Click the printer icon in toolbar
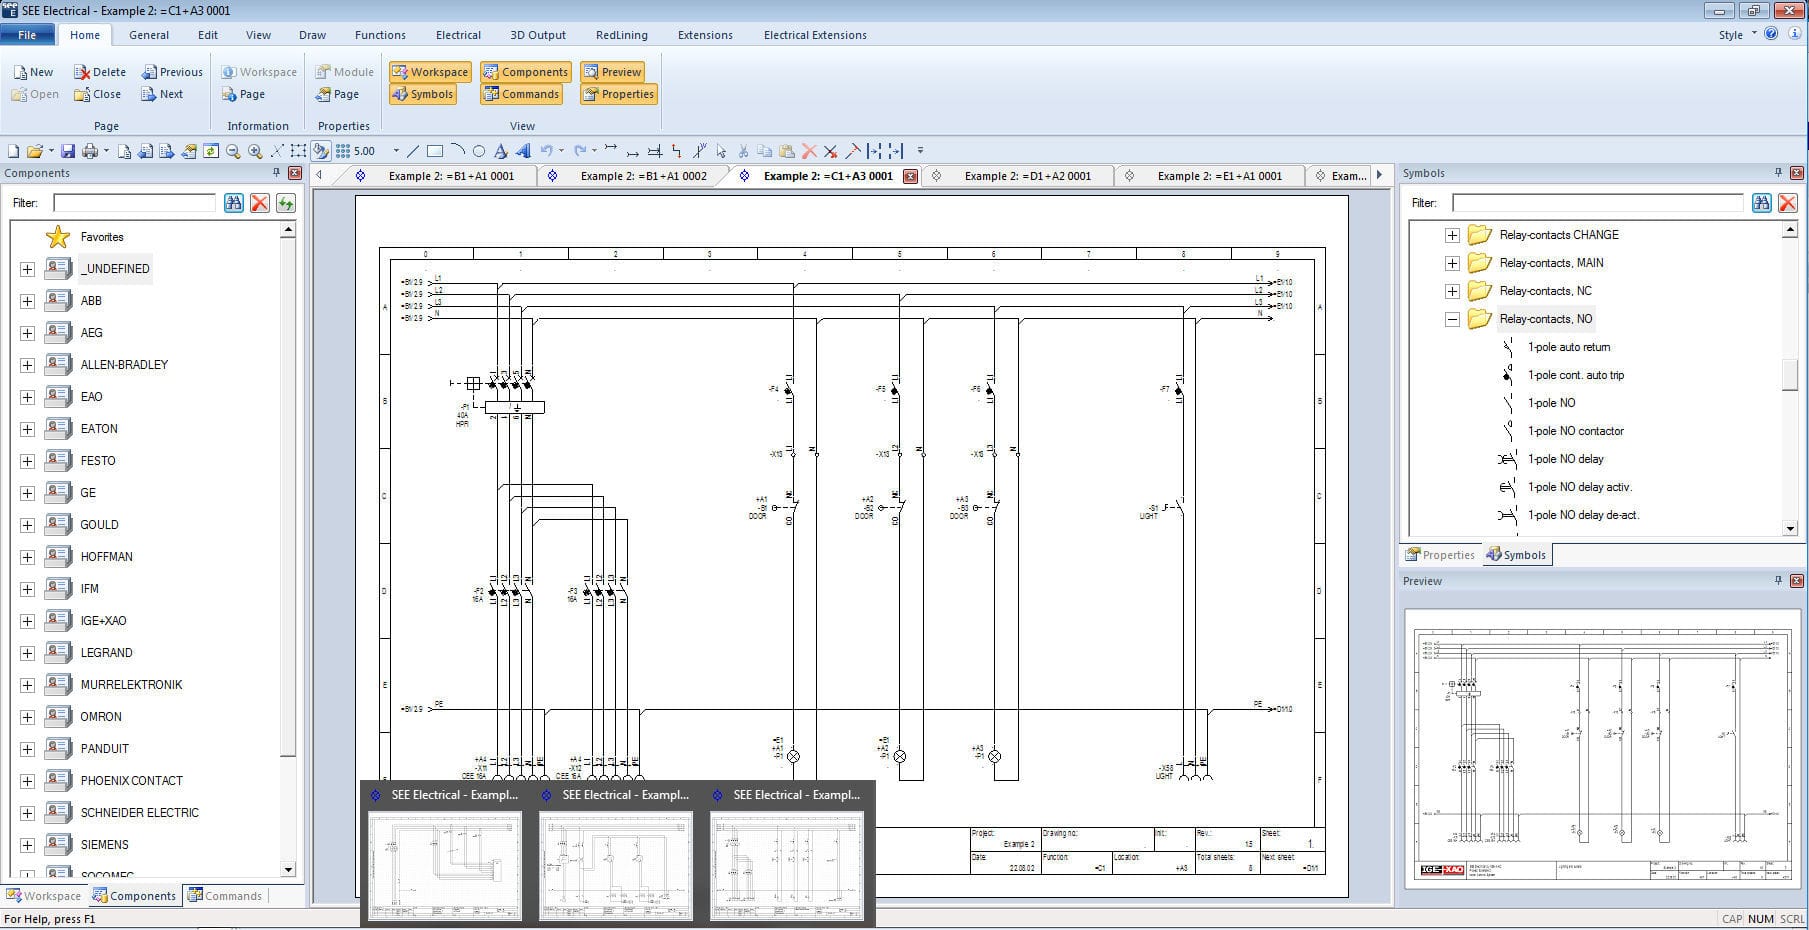Image resolution: width=1809 pixels, height=930 pixels. click(90, 151)
